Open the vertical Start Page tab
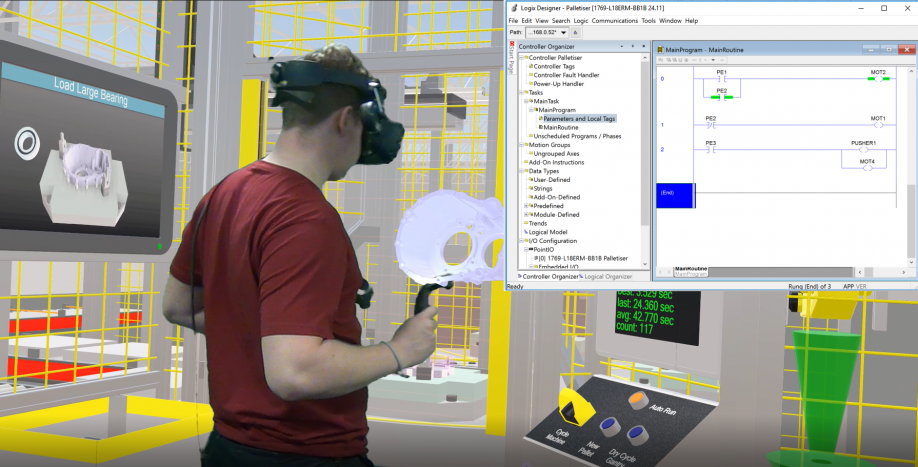The image size is (918, 467). (x=512, y=58)
